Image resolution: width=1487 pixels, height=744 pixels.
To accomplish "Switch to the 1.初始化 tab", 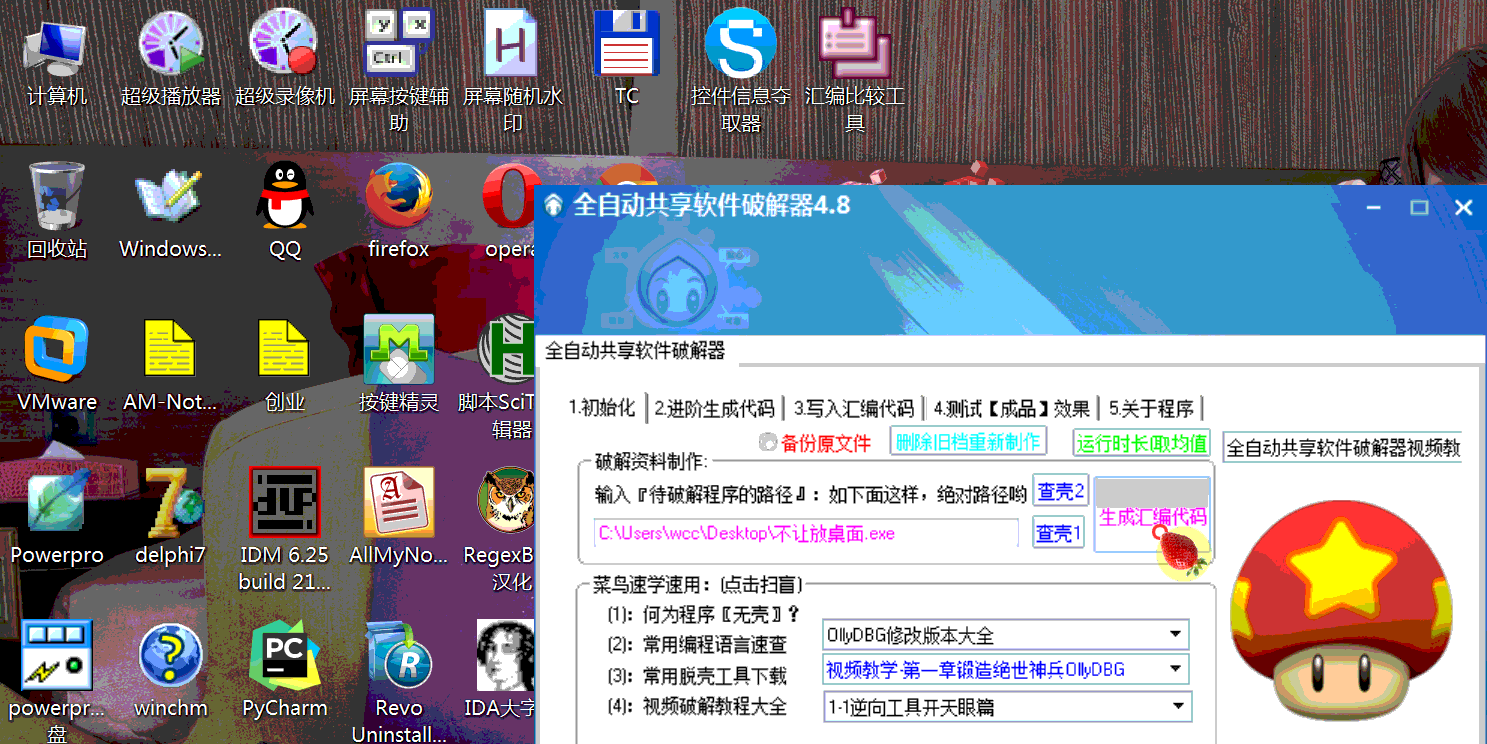I will pyautogui.click(x=602, y=408).
